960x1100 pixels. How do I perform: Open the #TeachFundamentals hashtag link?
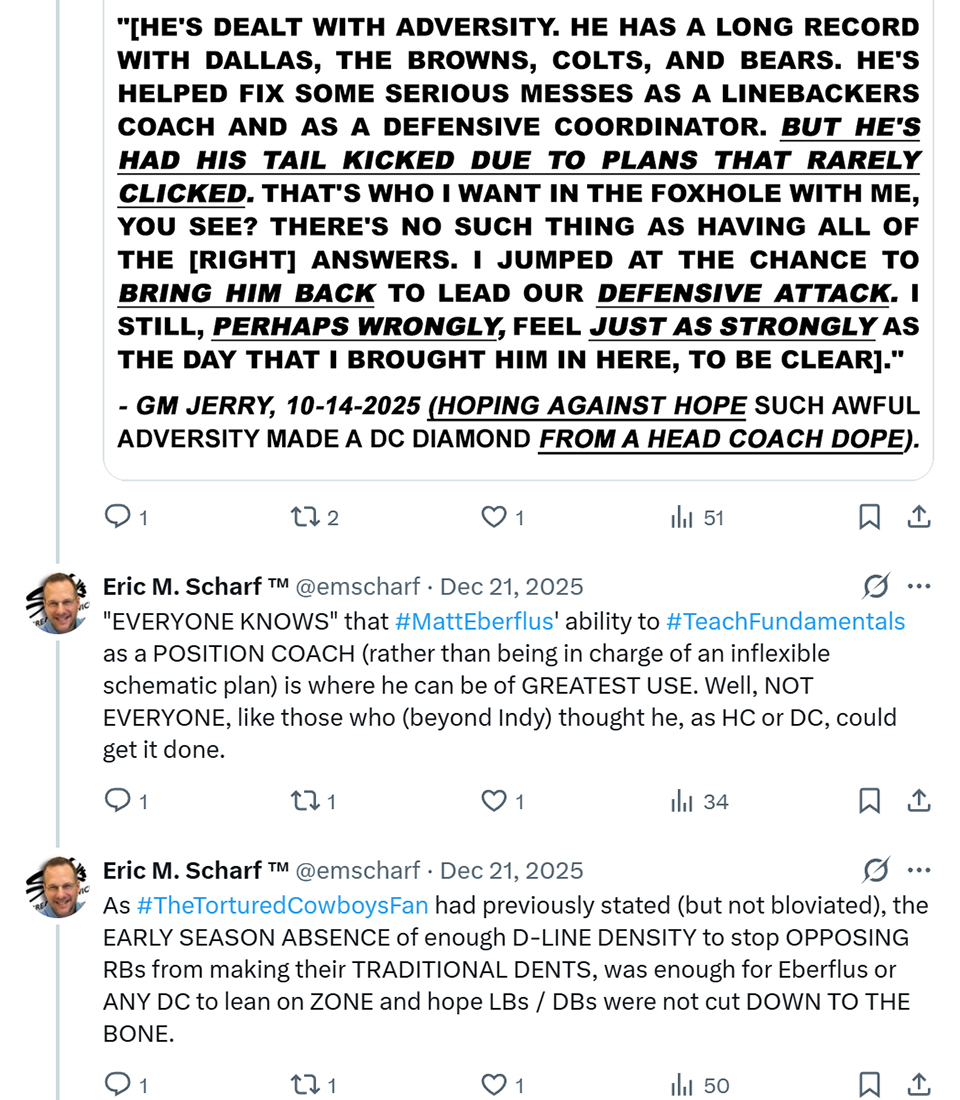click(785, 621)
